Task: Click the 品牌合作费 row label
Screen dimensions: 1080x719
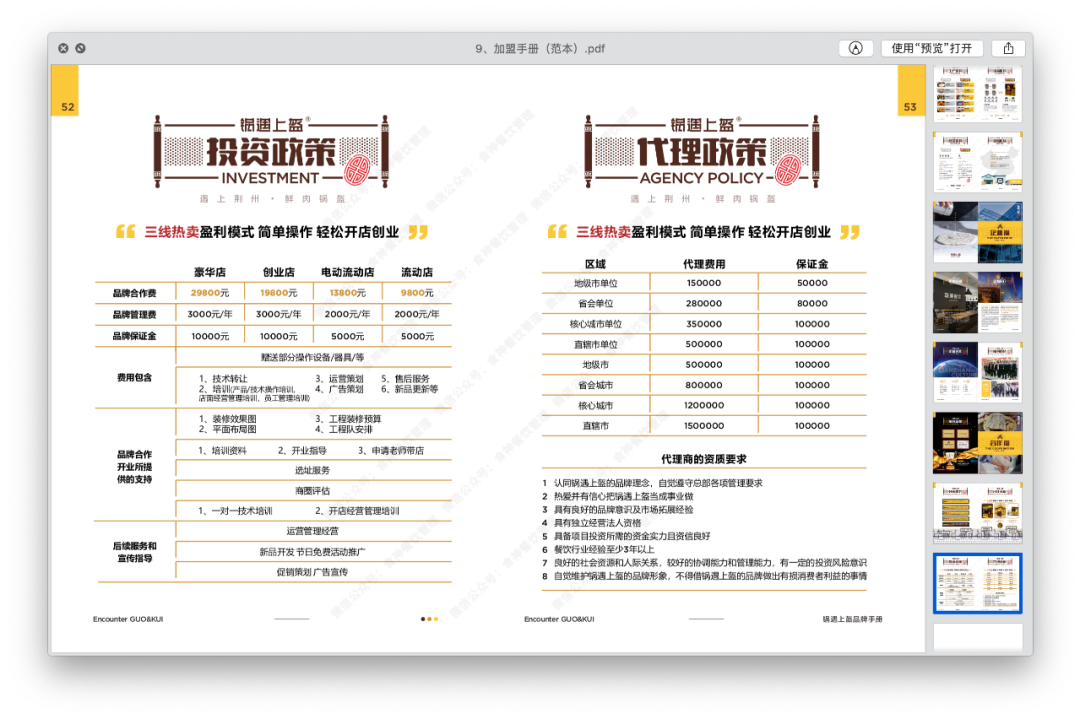Action: pos(134,293)
